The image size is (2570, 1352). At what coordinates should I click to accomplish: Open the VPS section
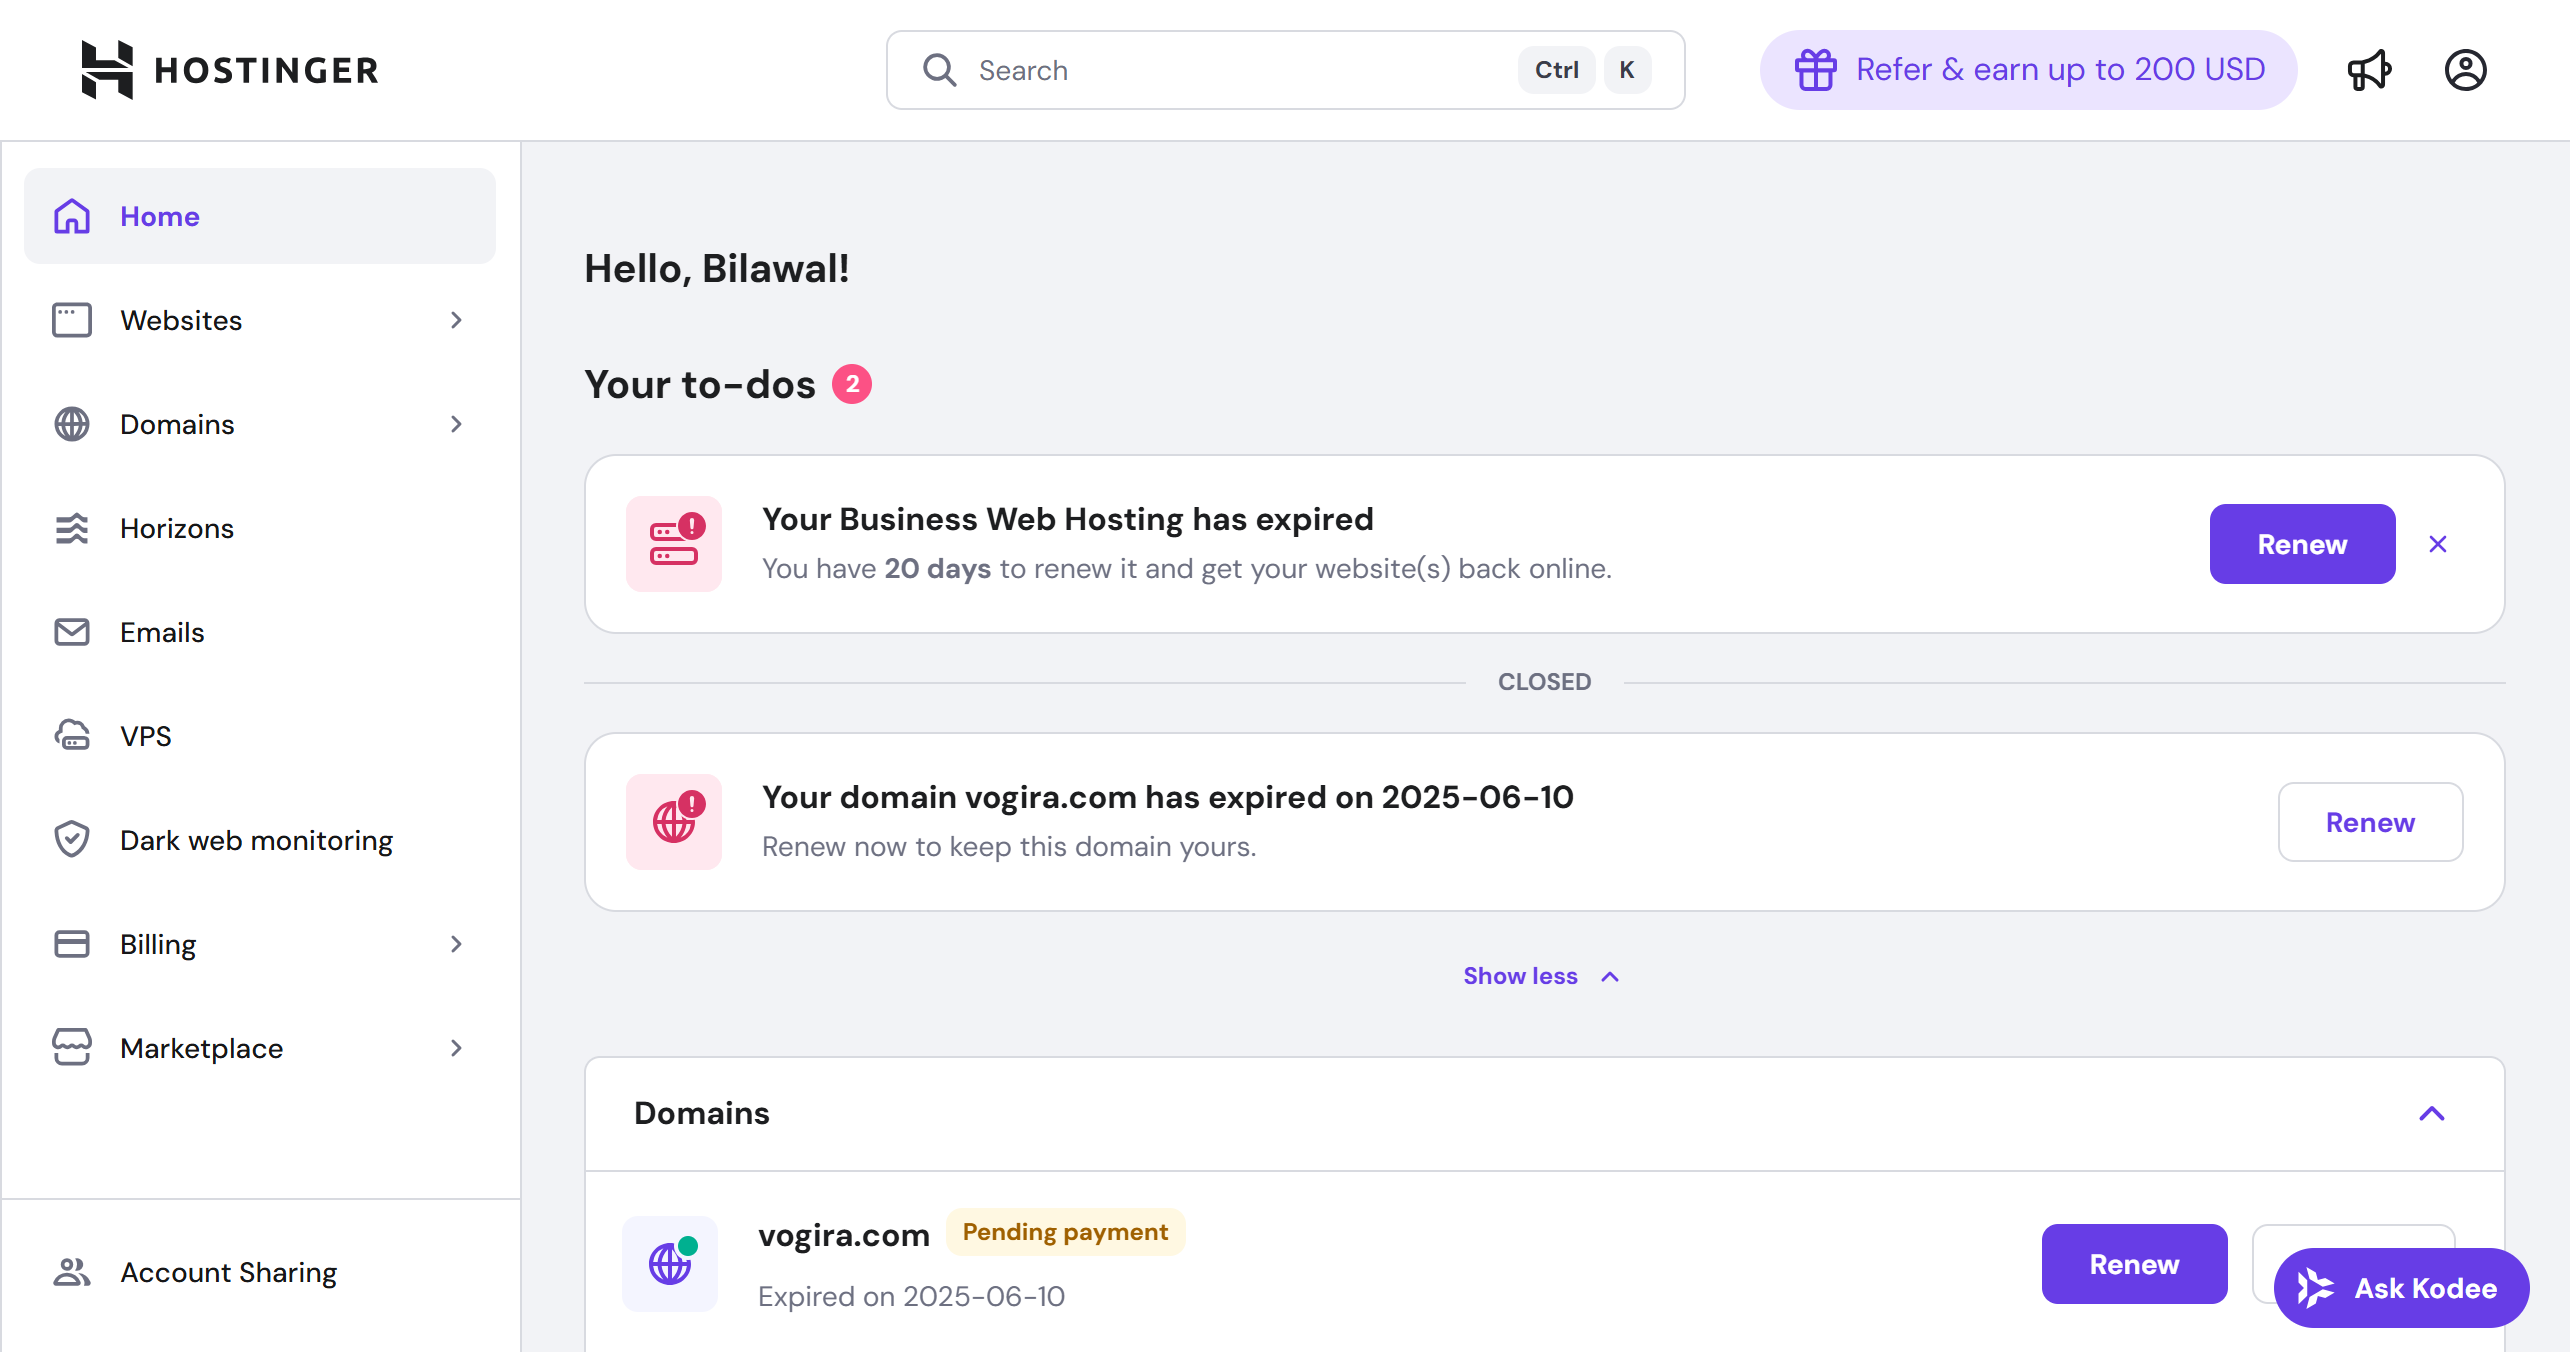click(x=145, y=736)
